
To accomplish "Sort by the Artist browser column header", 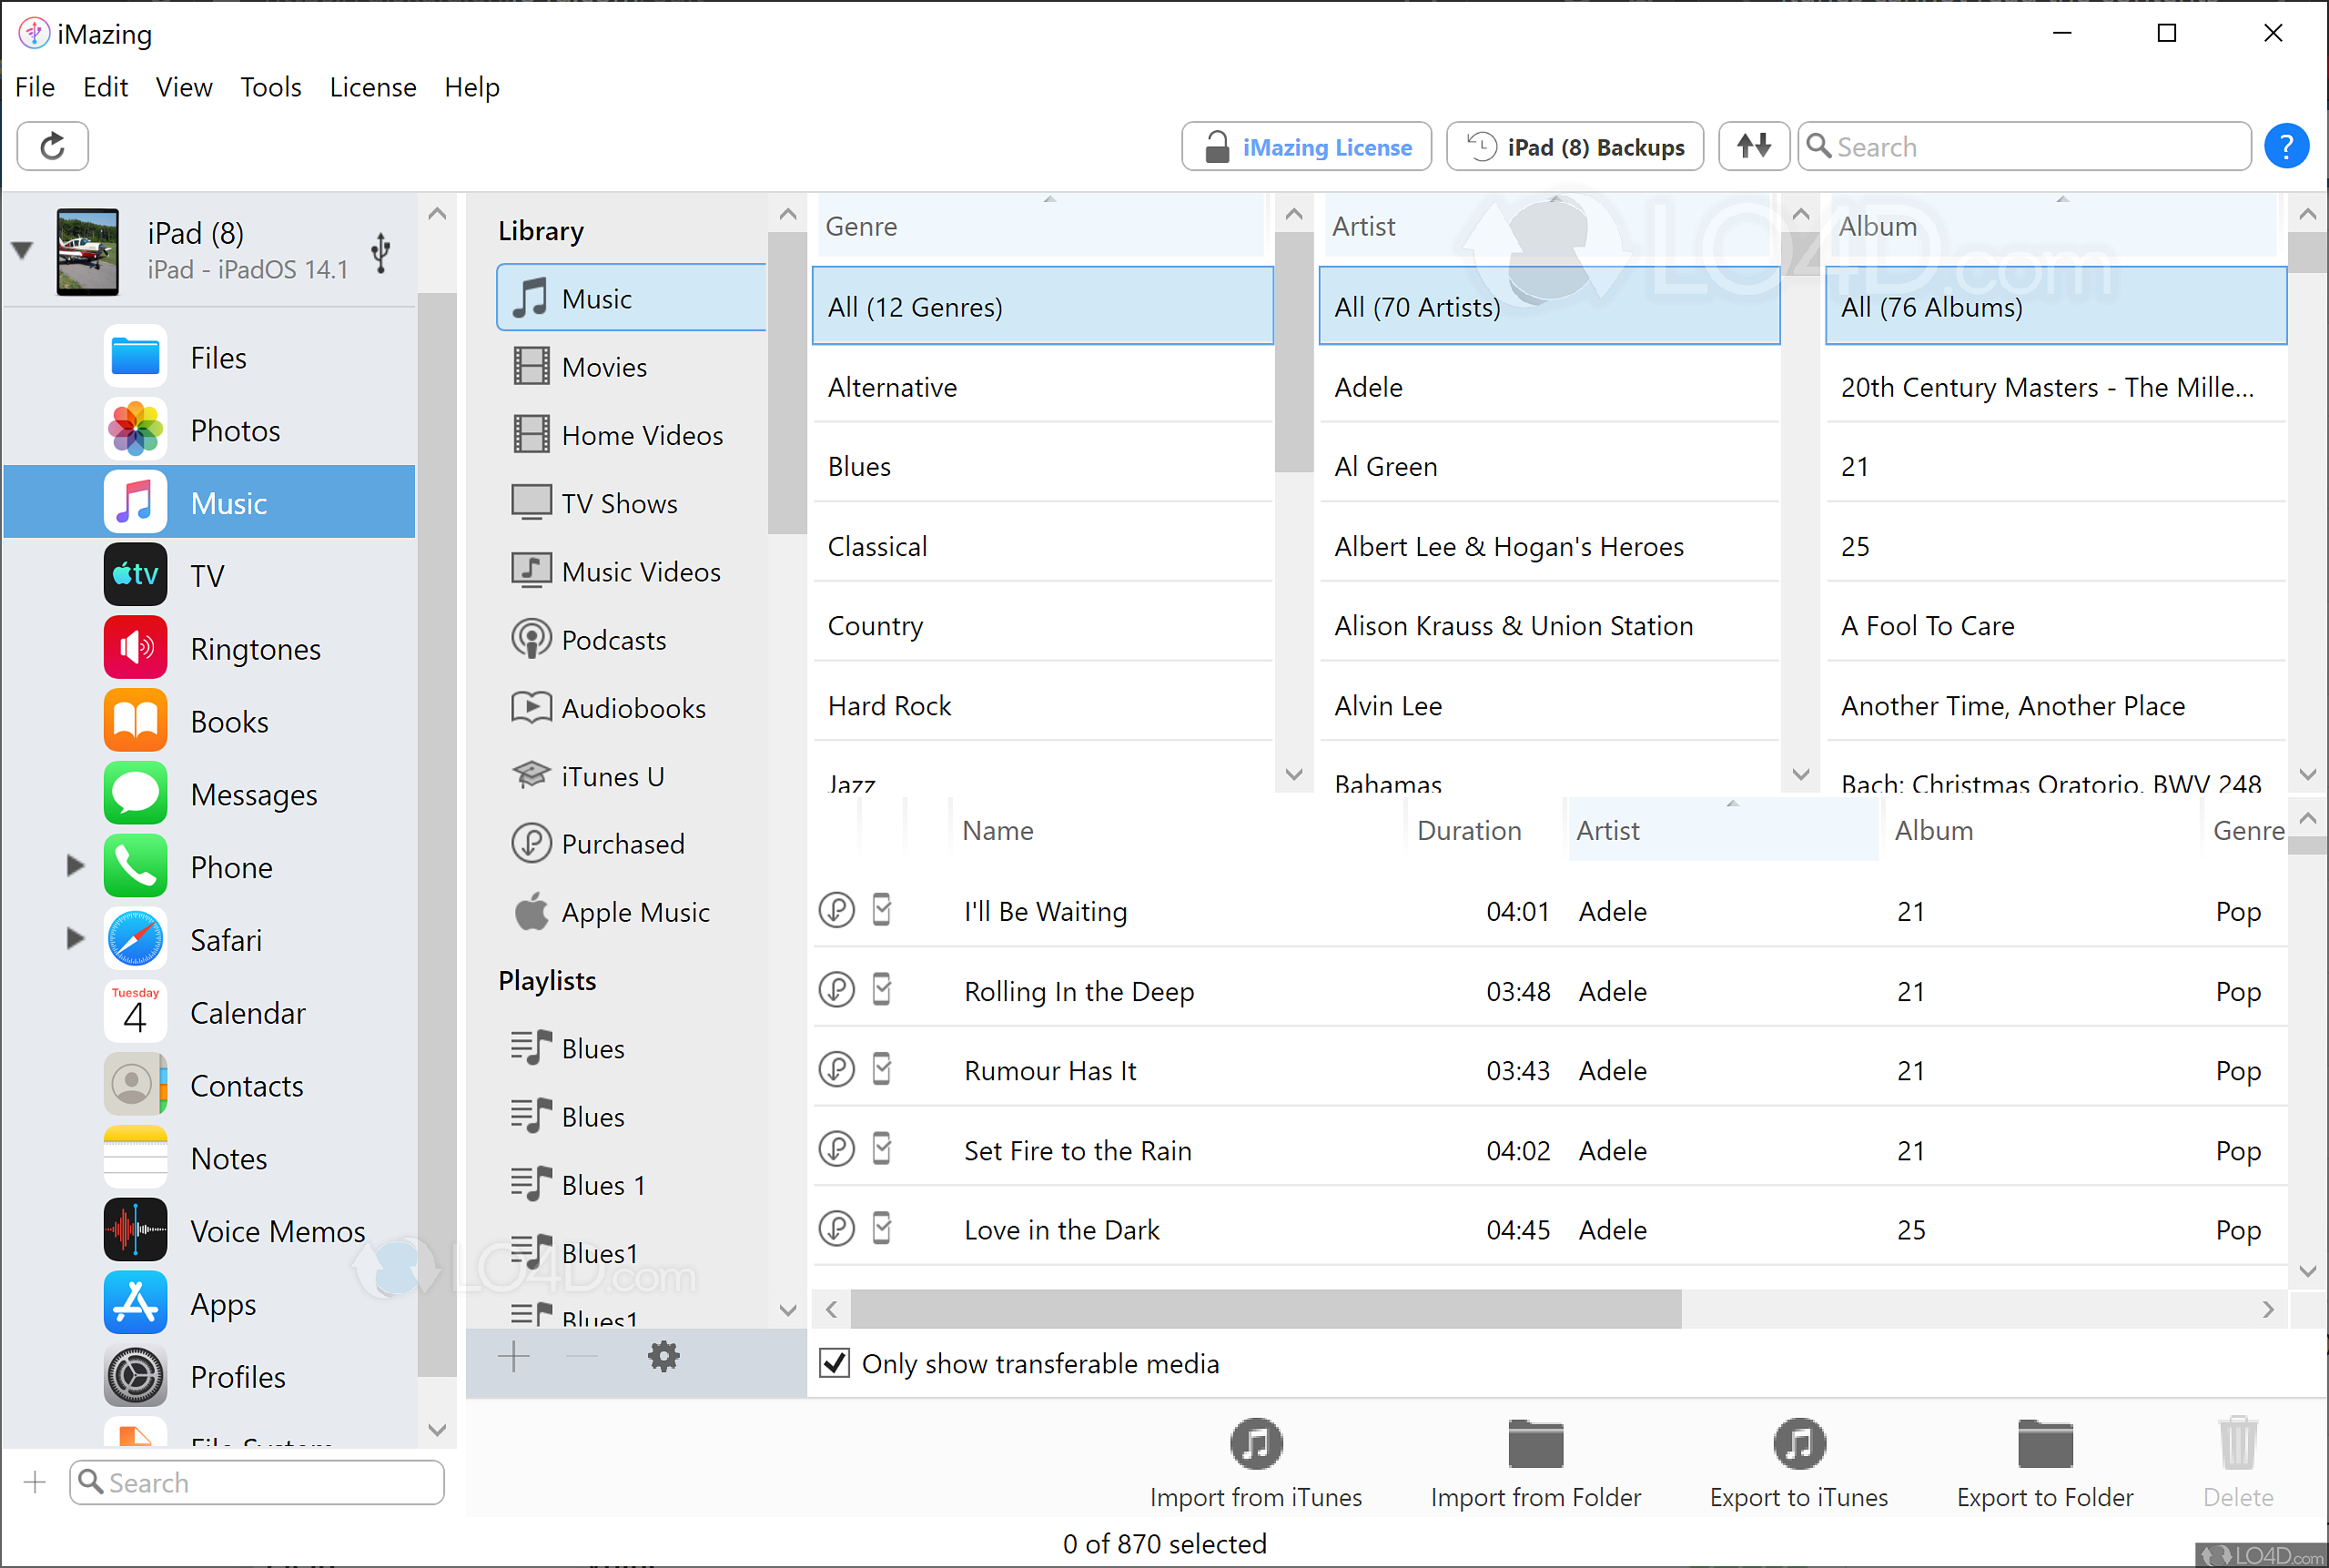I will coord(1548,227).
